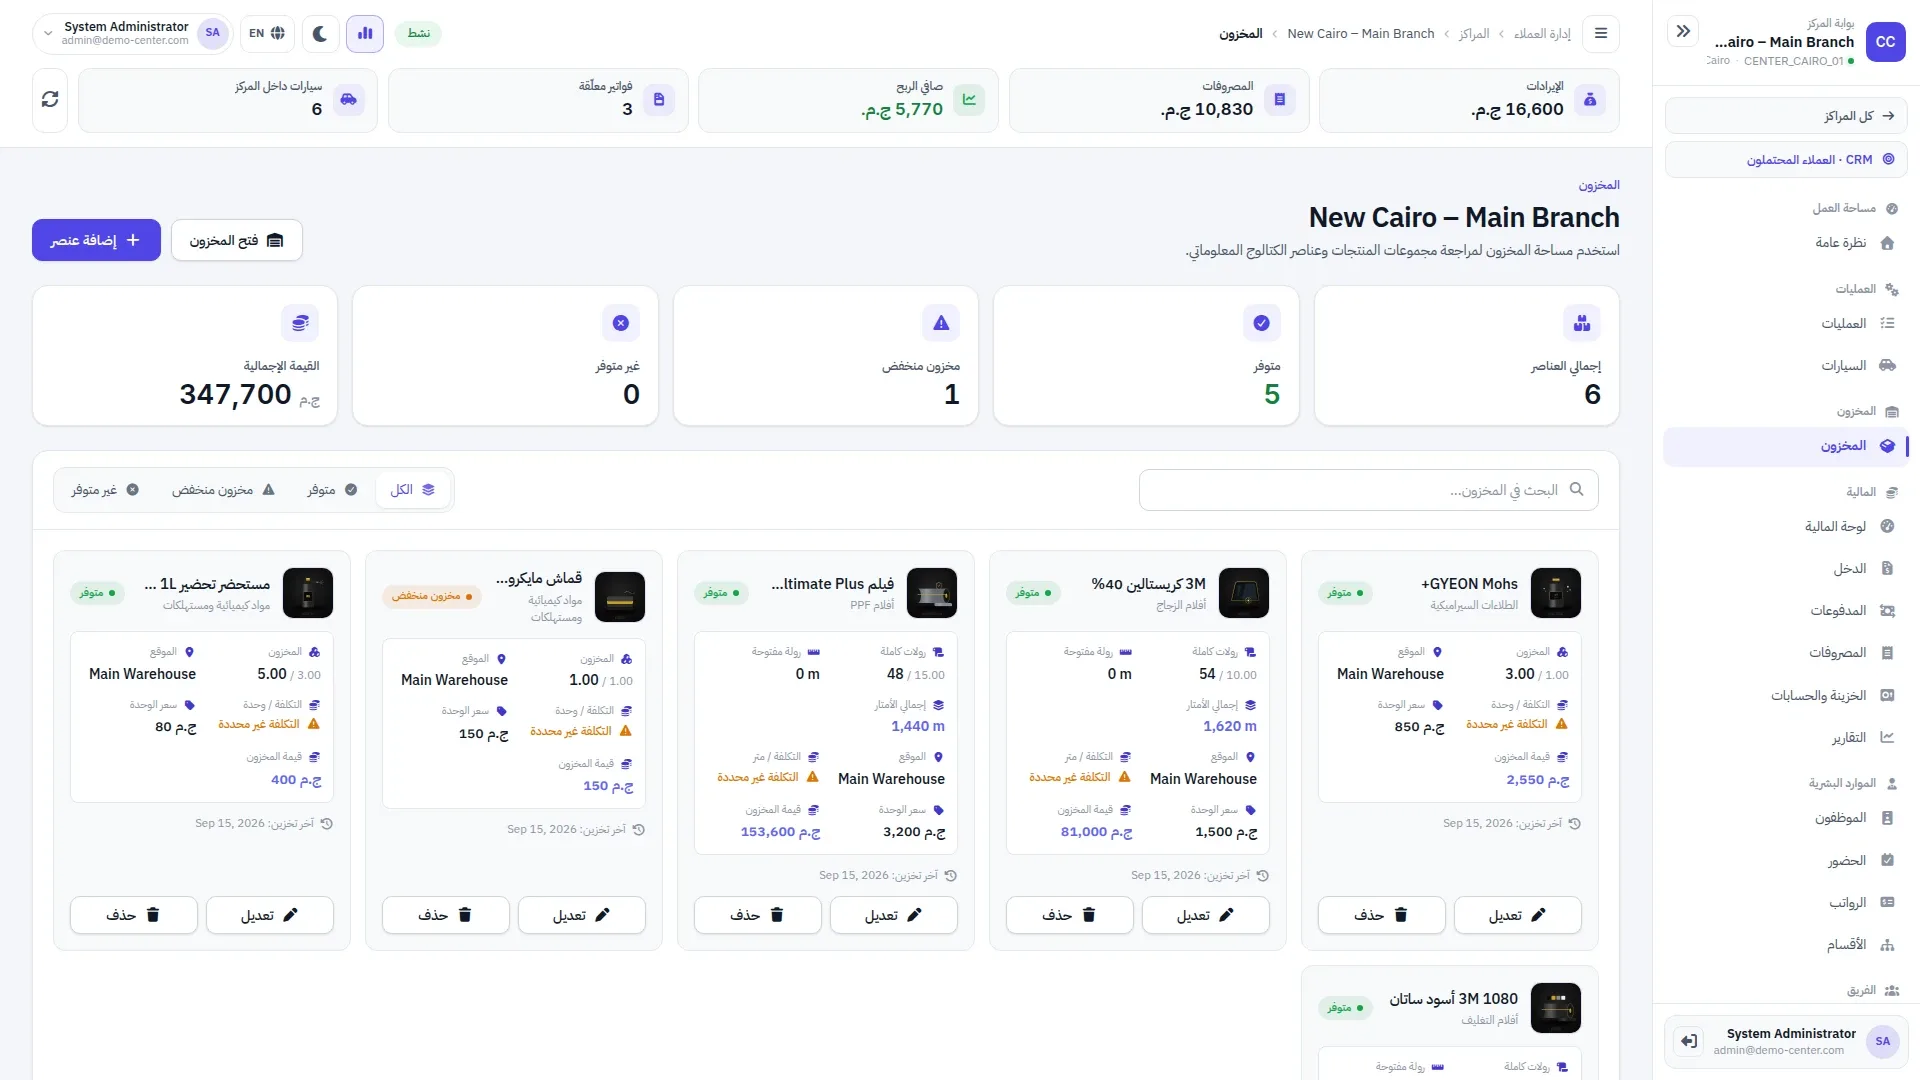
Task: Select the مخزون منخفض filter tab
Action: click(223, 490)
